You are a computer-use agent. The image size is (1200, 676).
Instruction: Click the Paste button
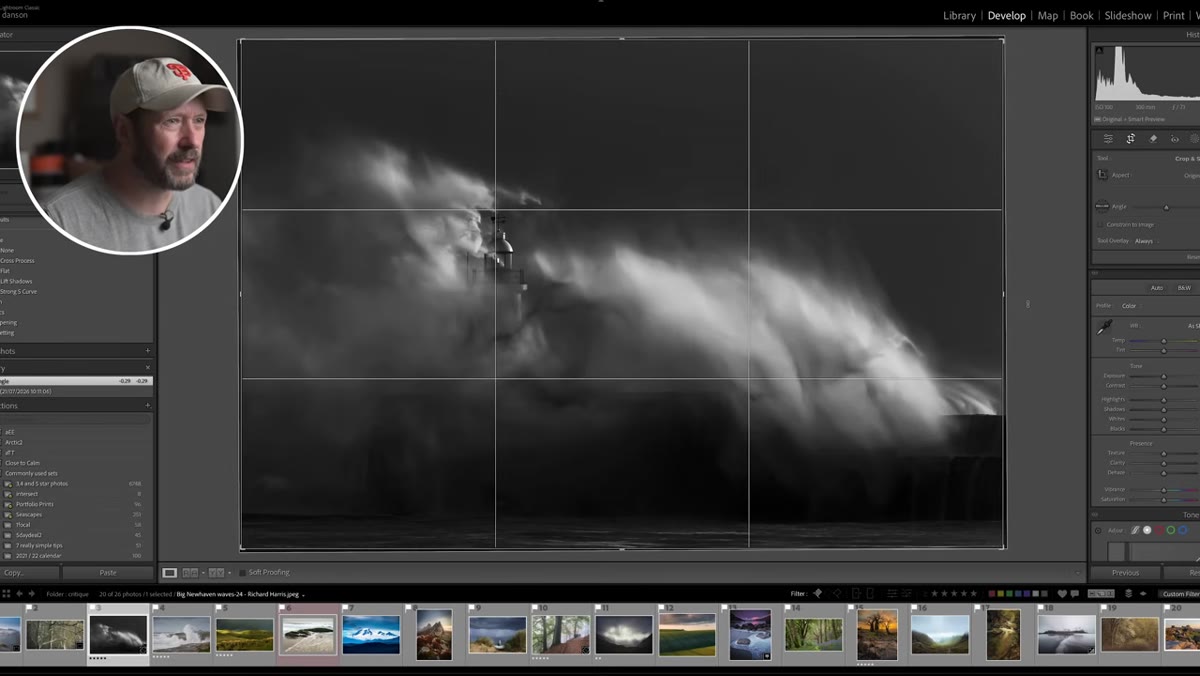pyautogui.click(x=108, y=572)
